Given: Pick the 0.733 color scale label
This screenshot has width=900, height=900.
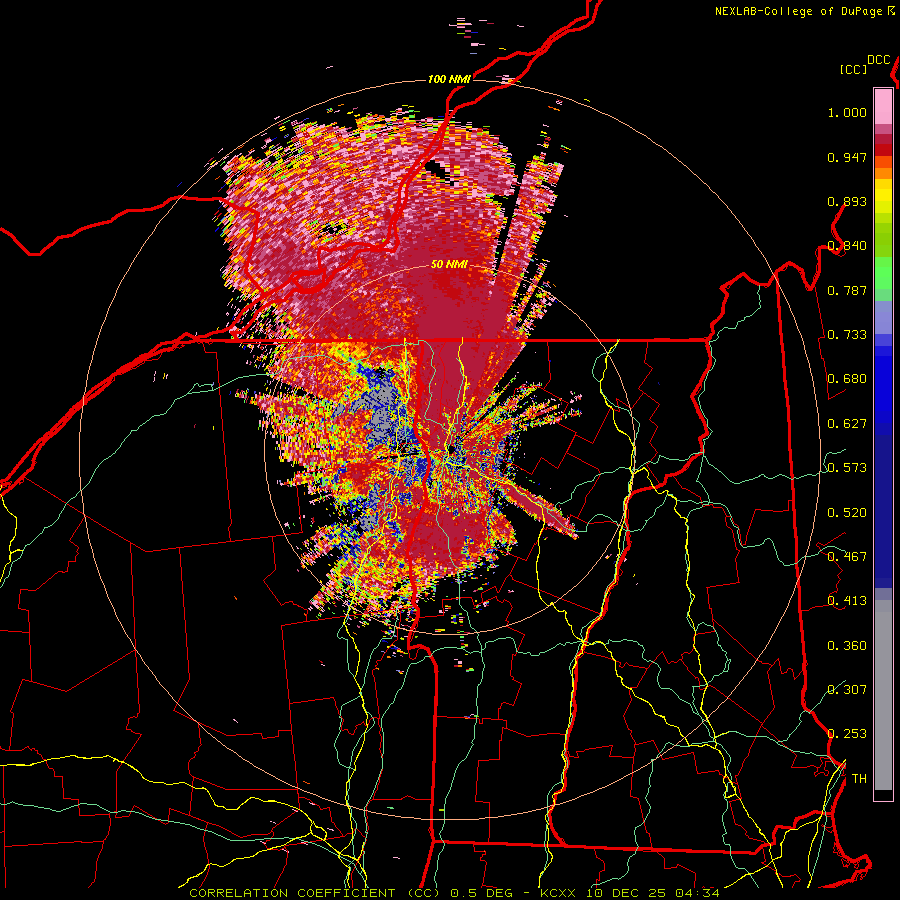Looking at the screenshot, I should (847, 335).
